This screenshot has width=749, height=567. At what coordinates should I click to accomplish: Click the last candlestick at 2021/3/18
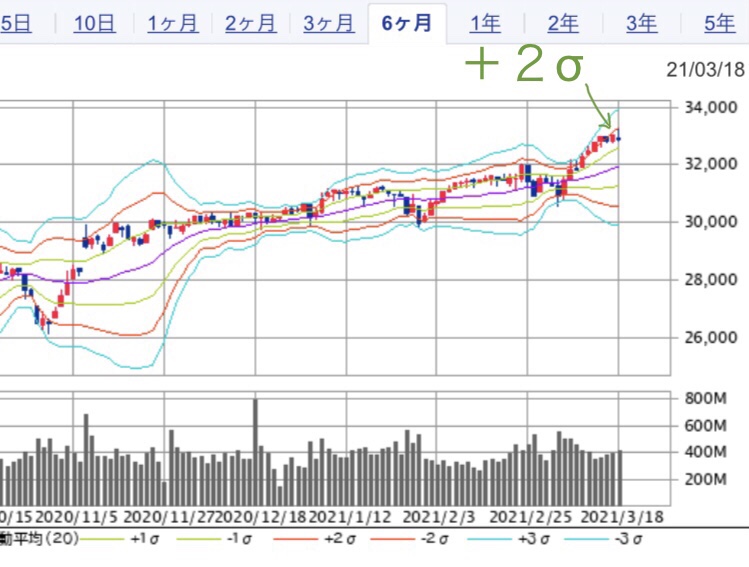coord(619,137)
